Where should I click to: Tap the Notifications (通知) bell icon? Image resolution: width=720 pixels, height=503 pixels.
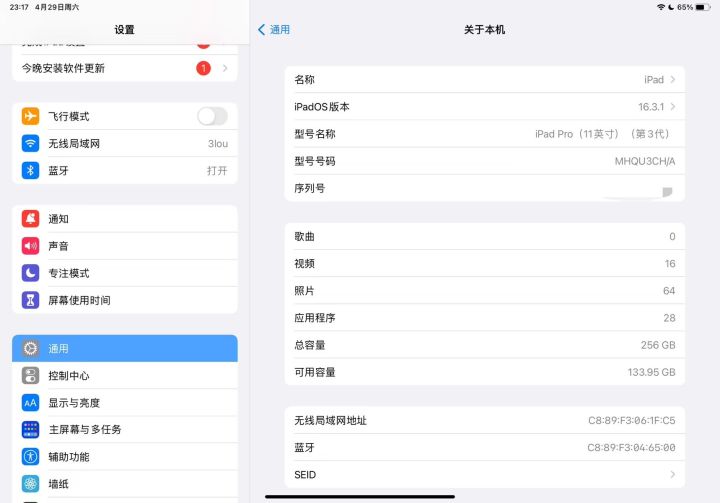(30, 219)
